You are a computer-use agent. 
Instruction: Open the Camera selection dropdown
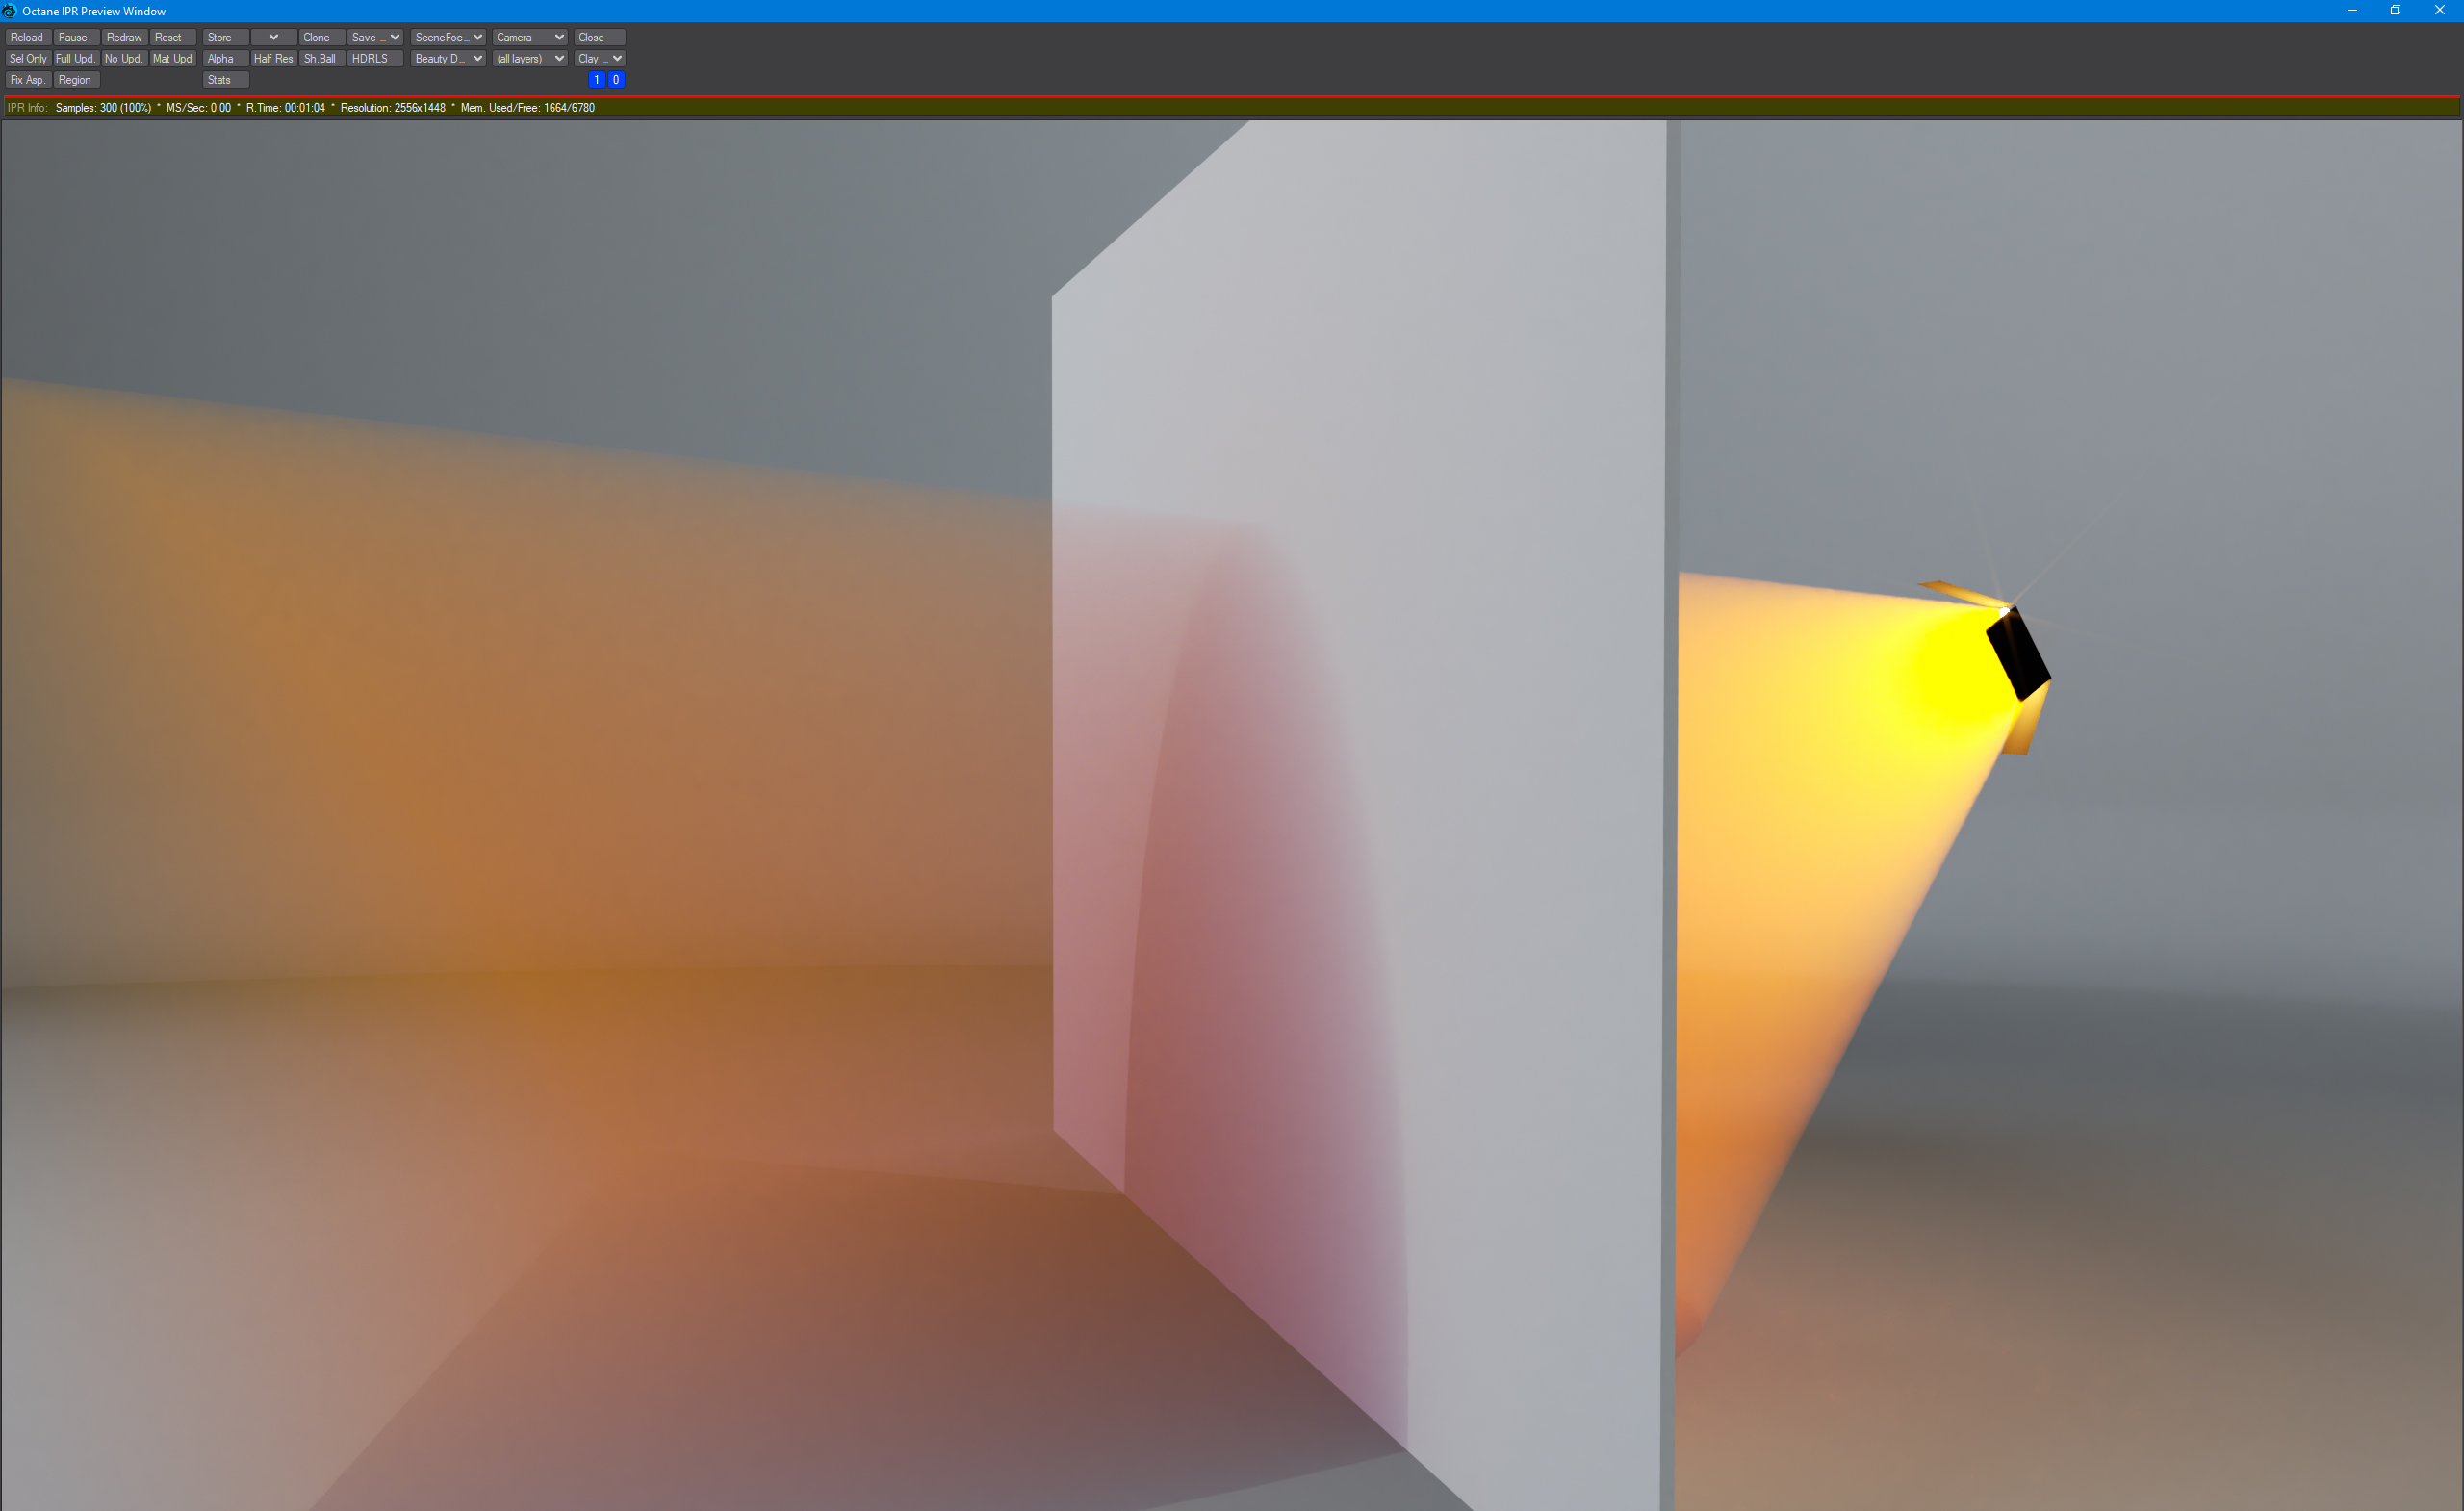530,37
